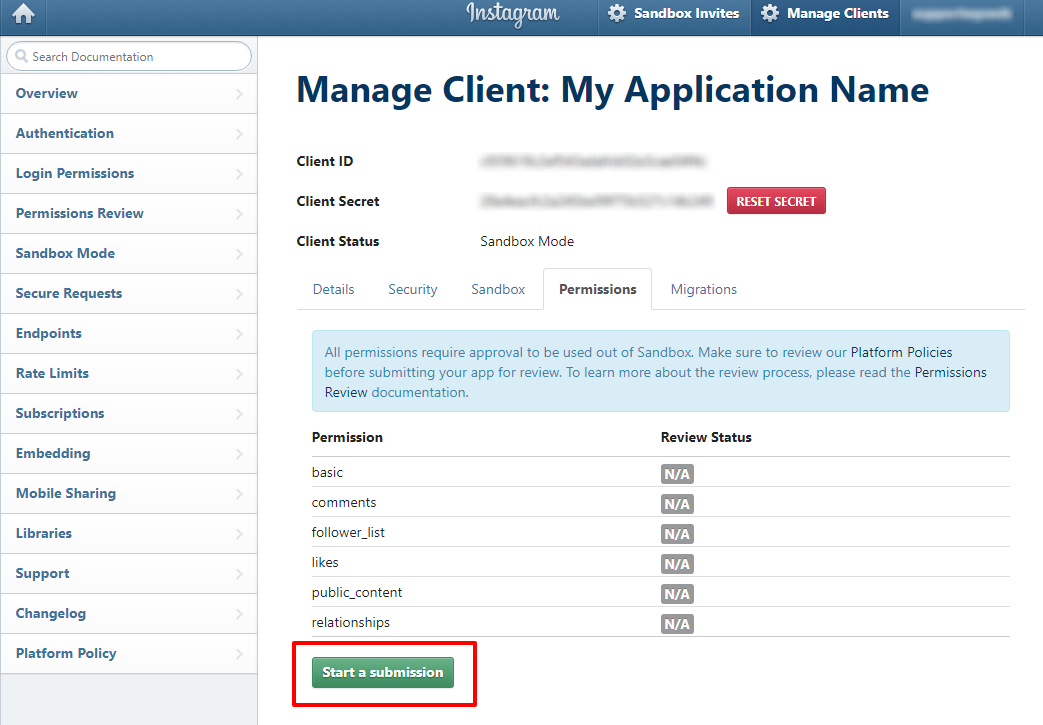The width and height of the screenshot is (1043, 725).
Task: Open the Platform Policies link
Action: 901,352
